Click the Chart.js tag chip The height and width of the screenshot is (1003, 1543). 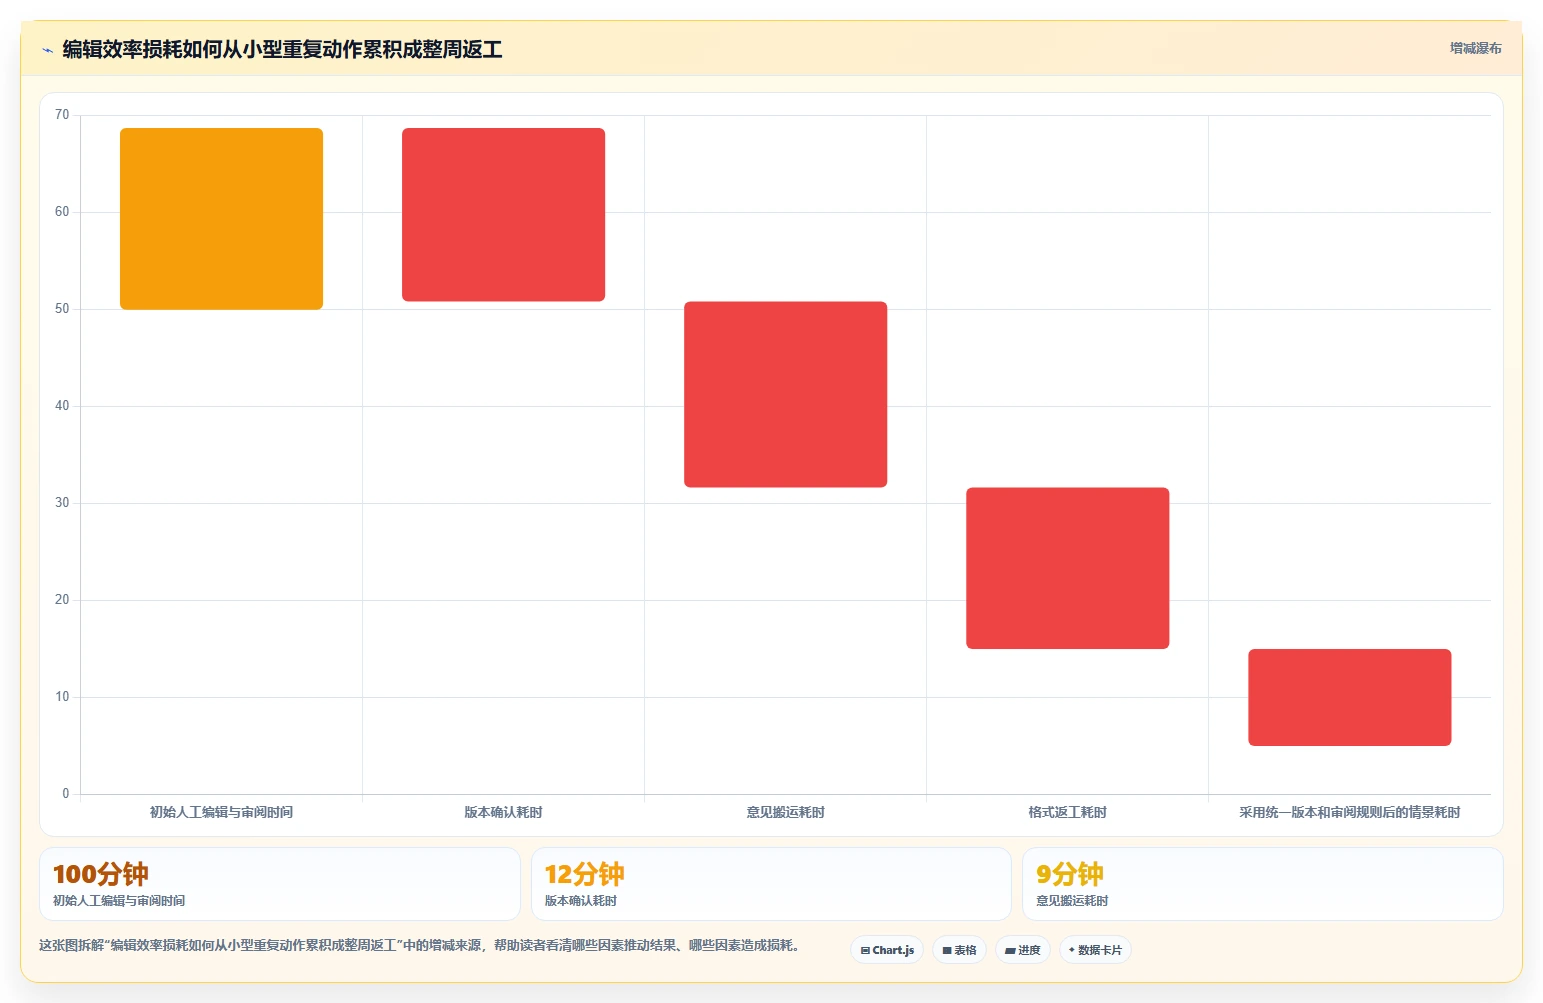point(887,950)
